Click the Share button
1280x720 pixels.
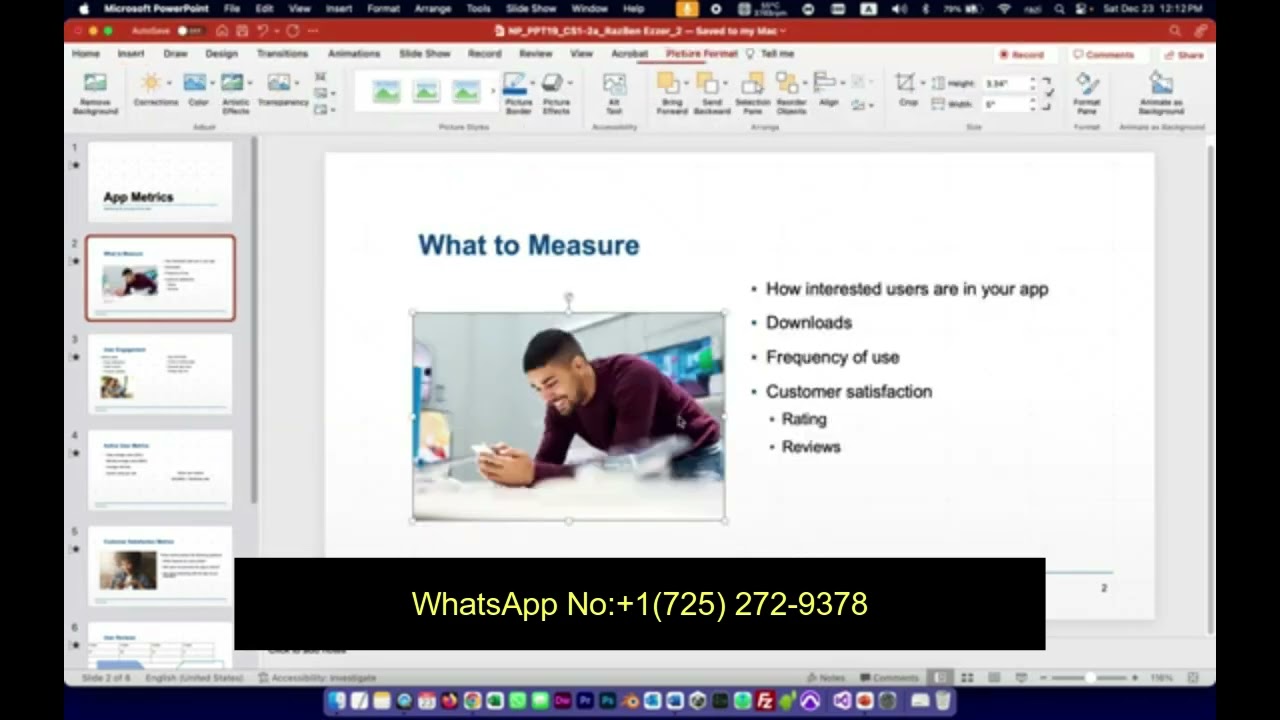[1183, 55]
